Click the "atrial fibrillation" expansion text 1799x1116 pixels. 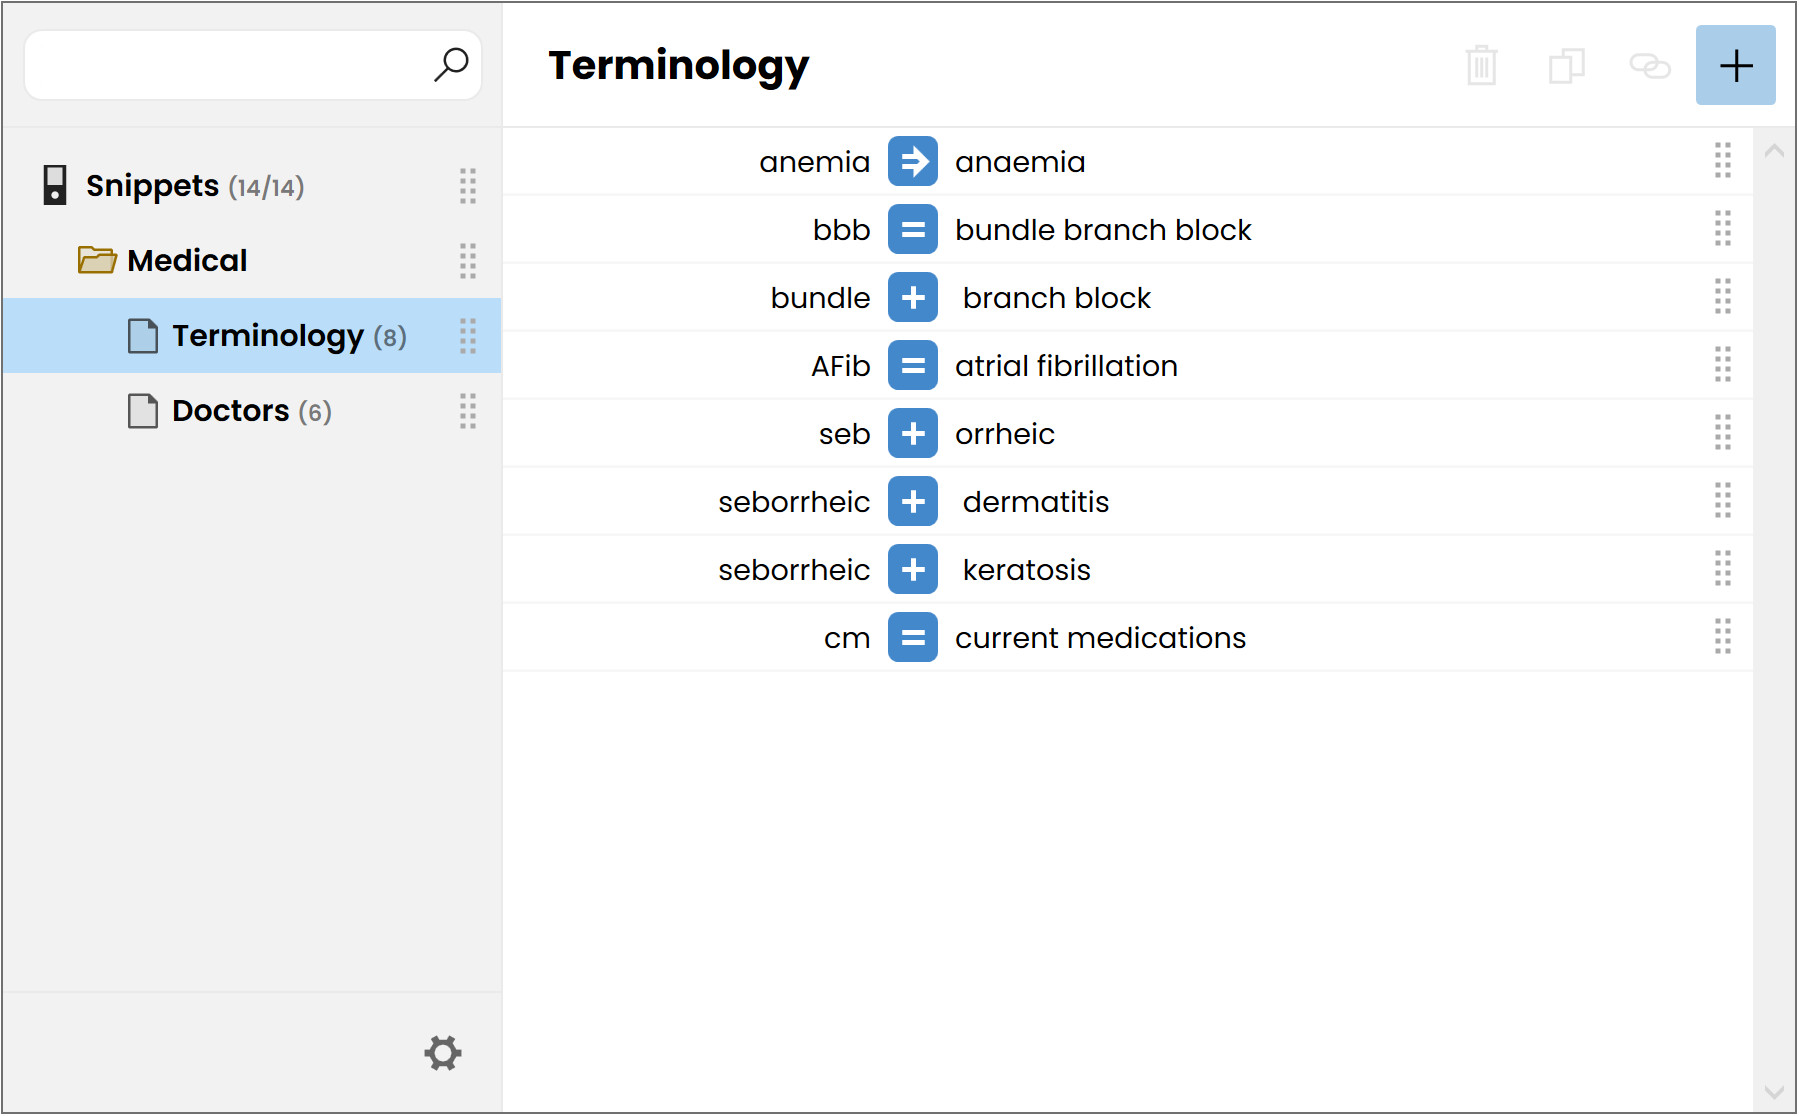[1066, 366]
